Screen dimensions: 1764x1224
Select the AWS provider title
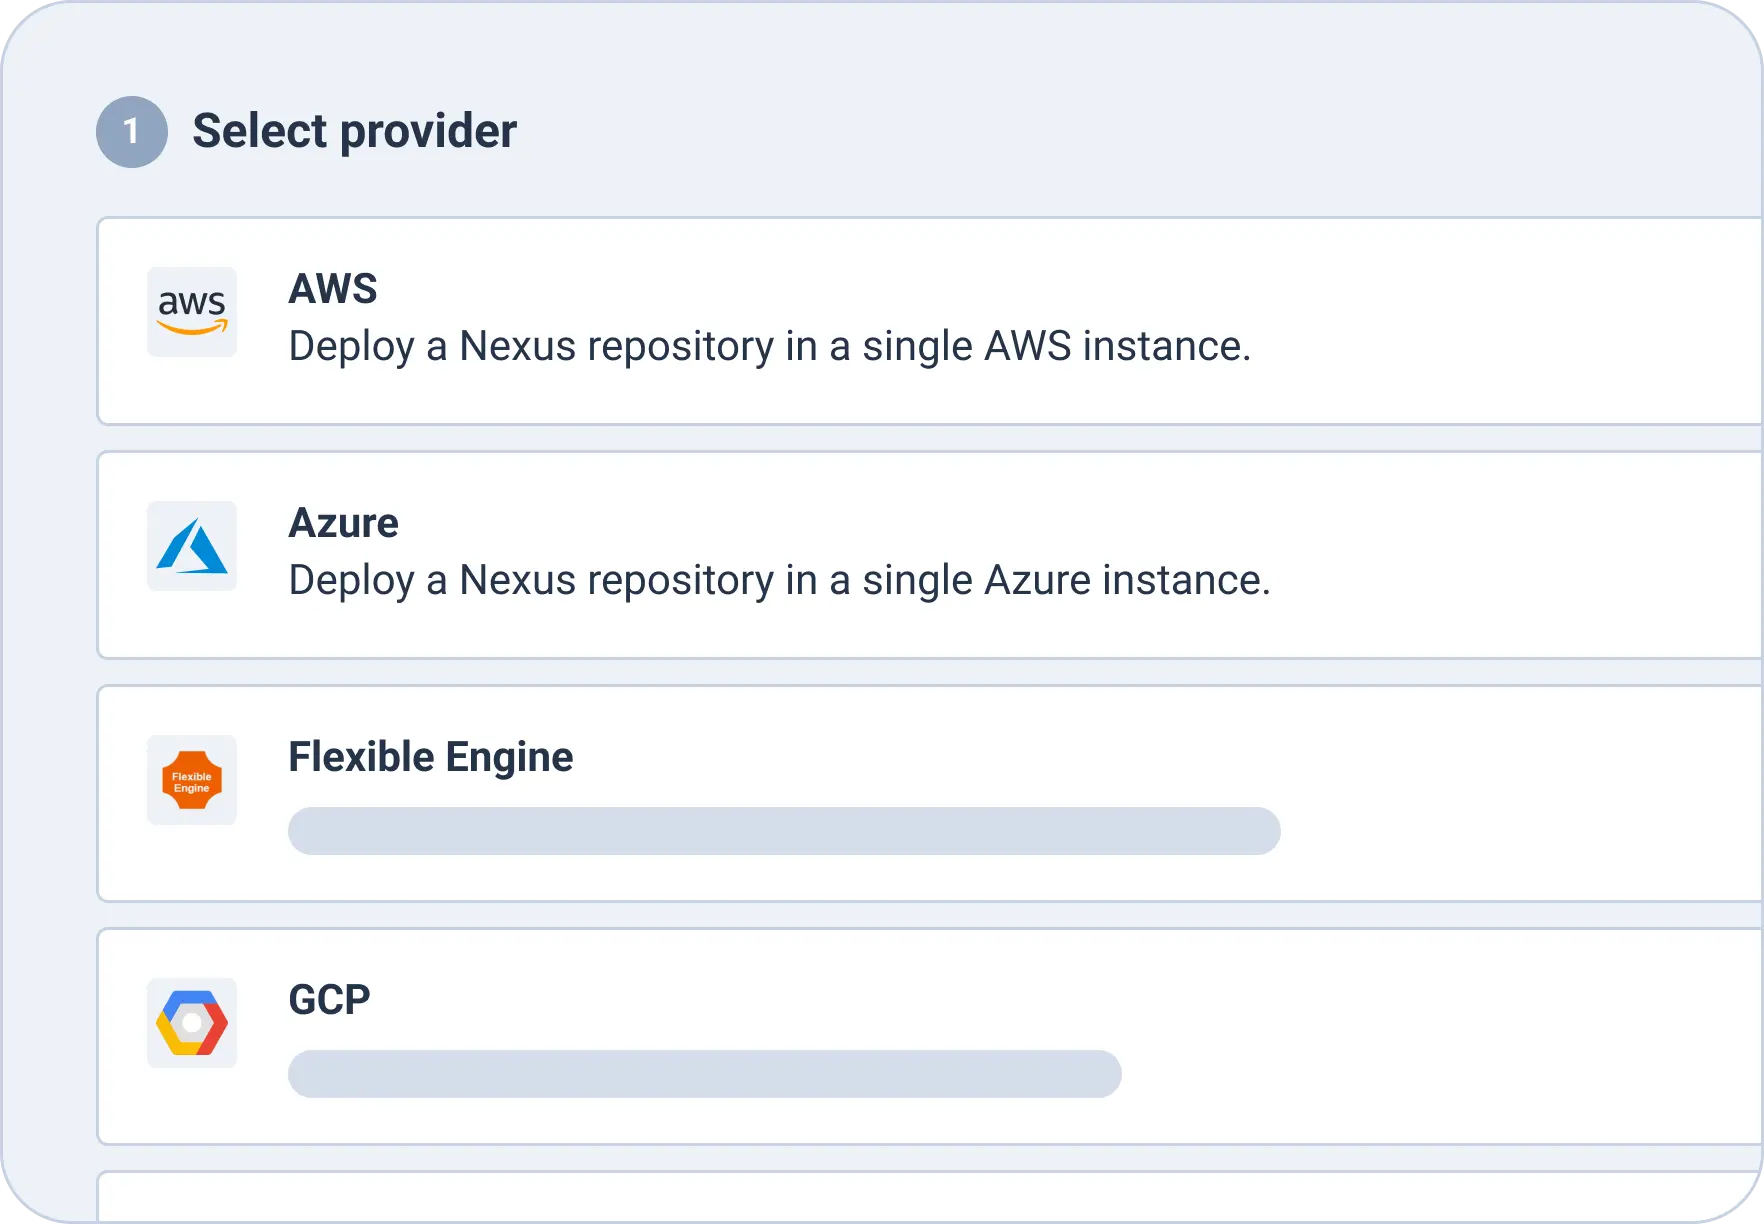tap(333, 289)
